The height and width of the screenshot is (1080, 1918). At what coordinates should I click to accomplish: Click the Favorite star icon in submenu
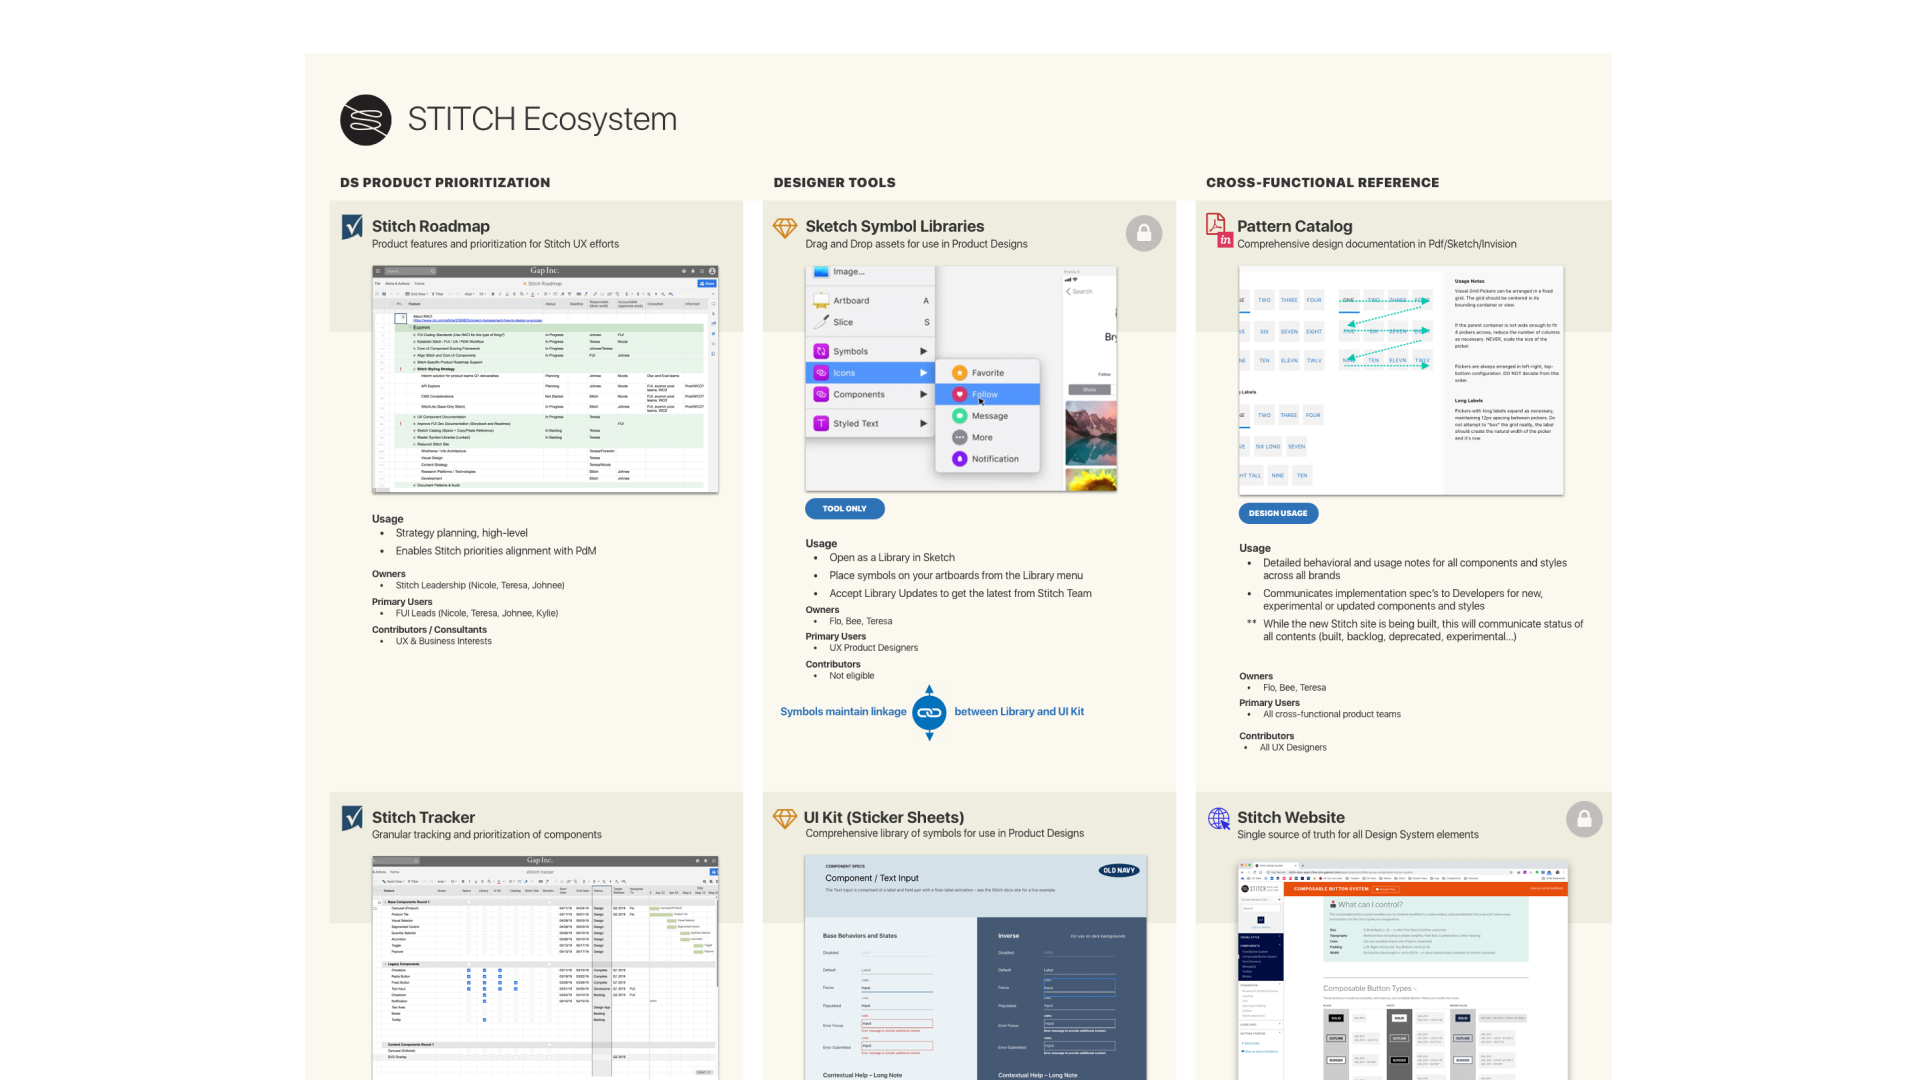click(x=959, y=372)
